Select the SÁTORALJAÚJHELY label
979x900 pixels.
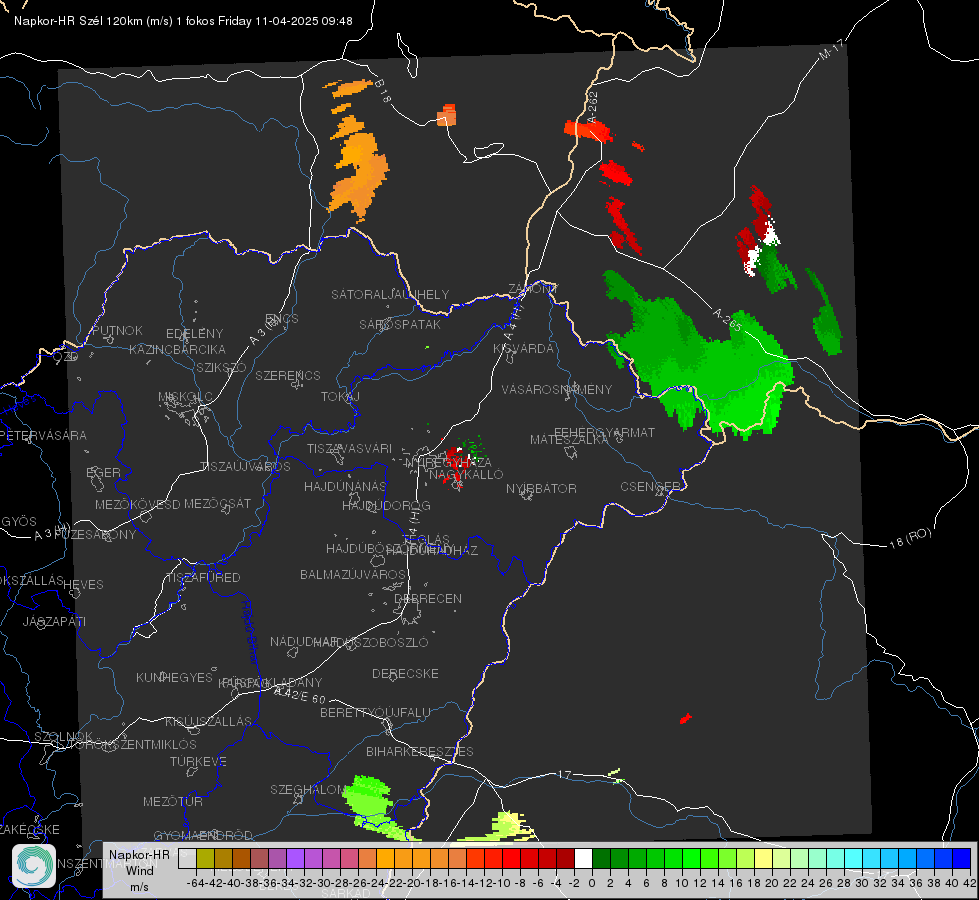[390, 294]
